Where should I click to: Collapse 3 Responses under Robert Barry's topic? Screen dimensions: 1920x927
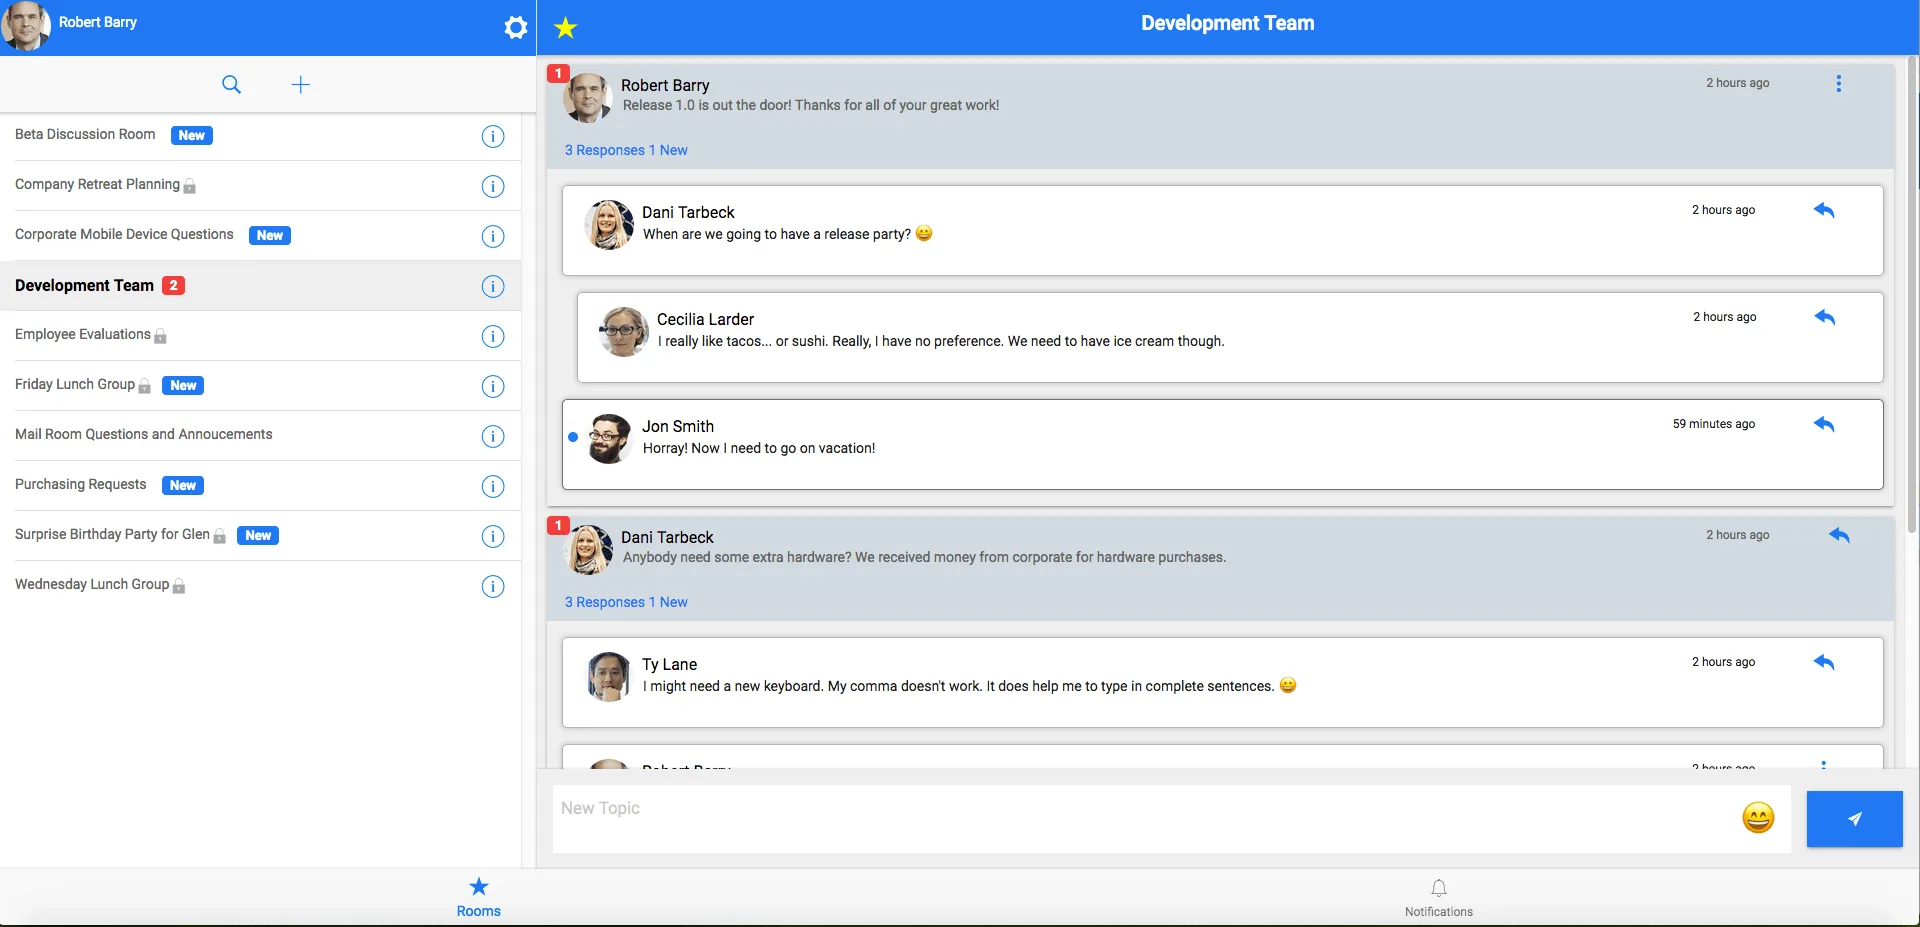[x=626, y=150]
